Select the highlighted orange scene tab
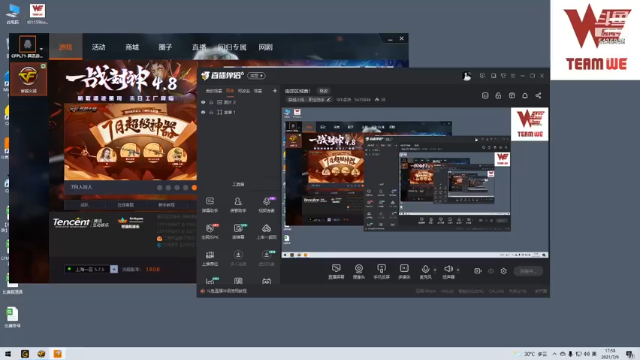 tap(230, 91)
